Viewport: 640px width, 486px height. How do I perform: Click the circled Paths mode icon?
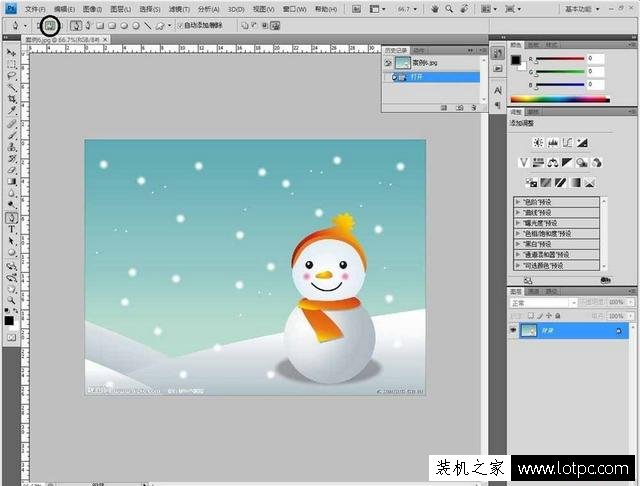50,26
